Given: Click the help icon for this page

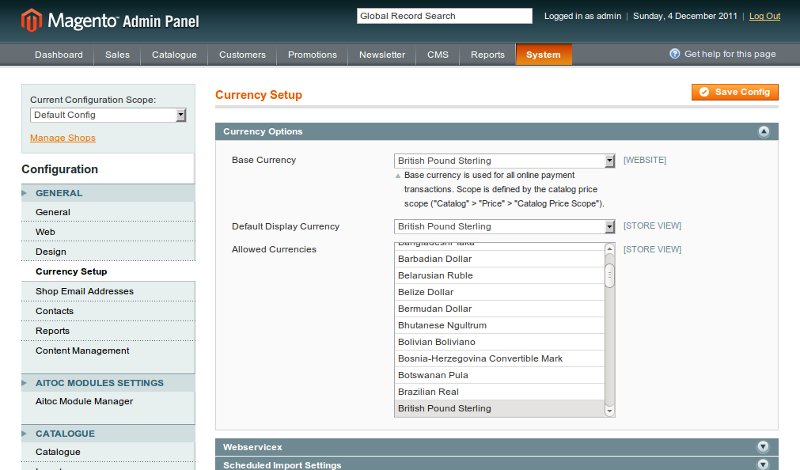Looking at the screenshot, I should point(675,54).
